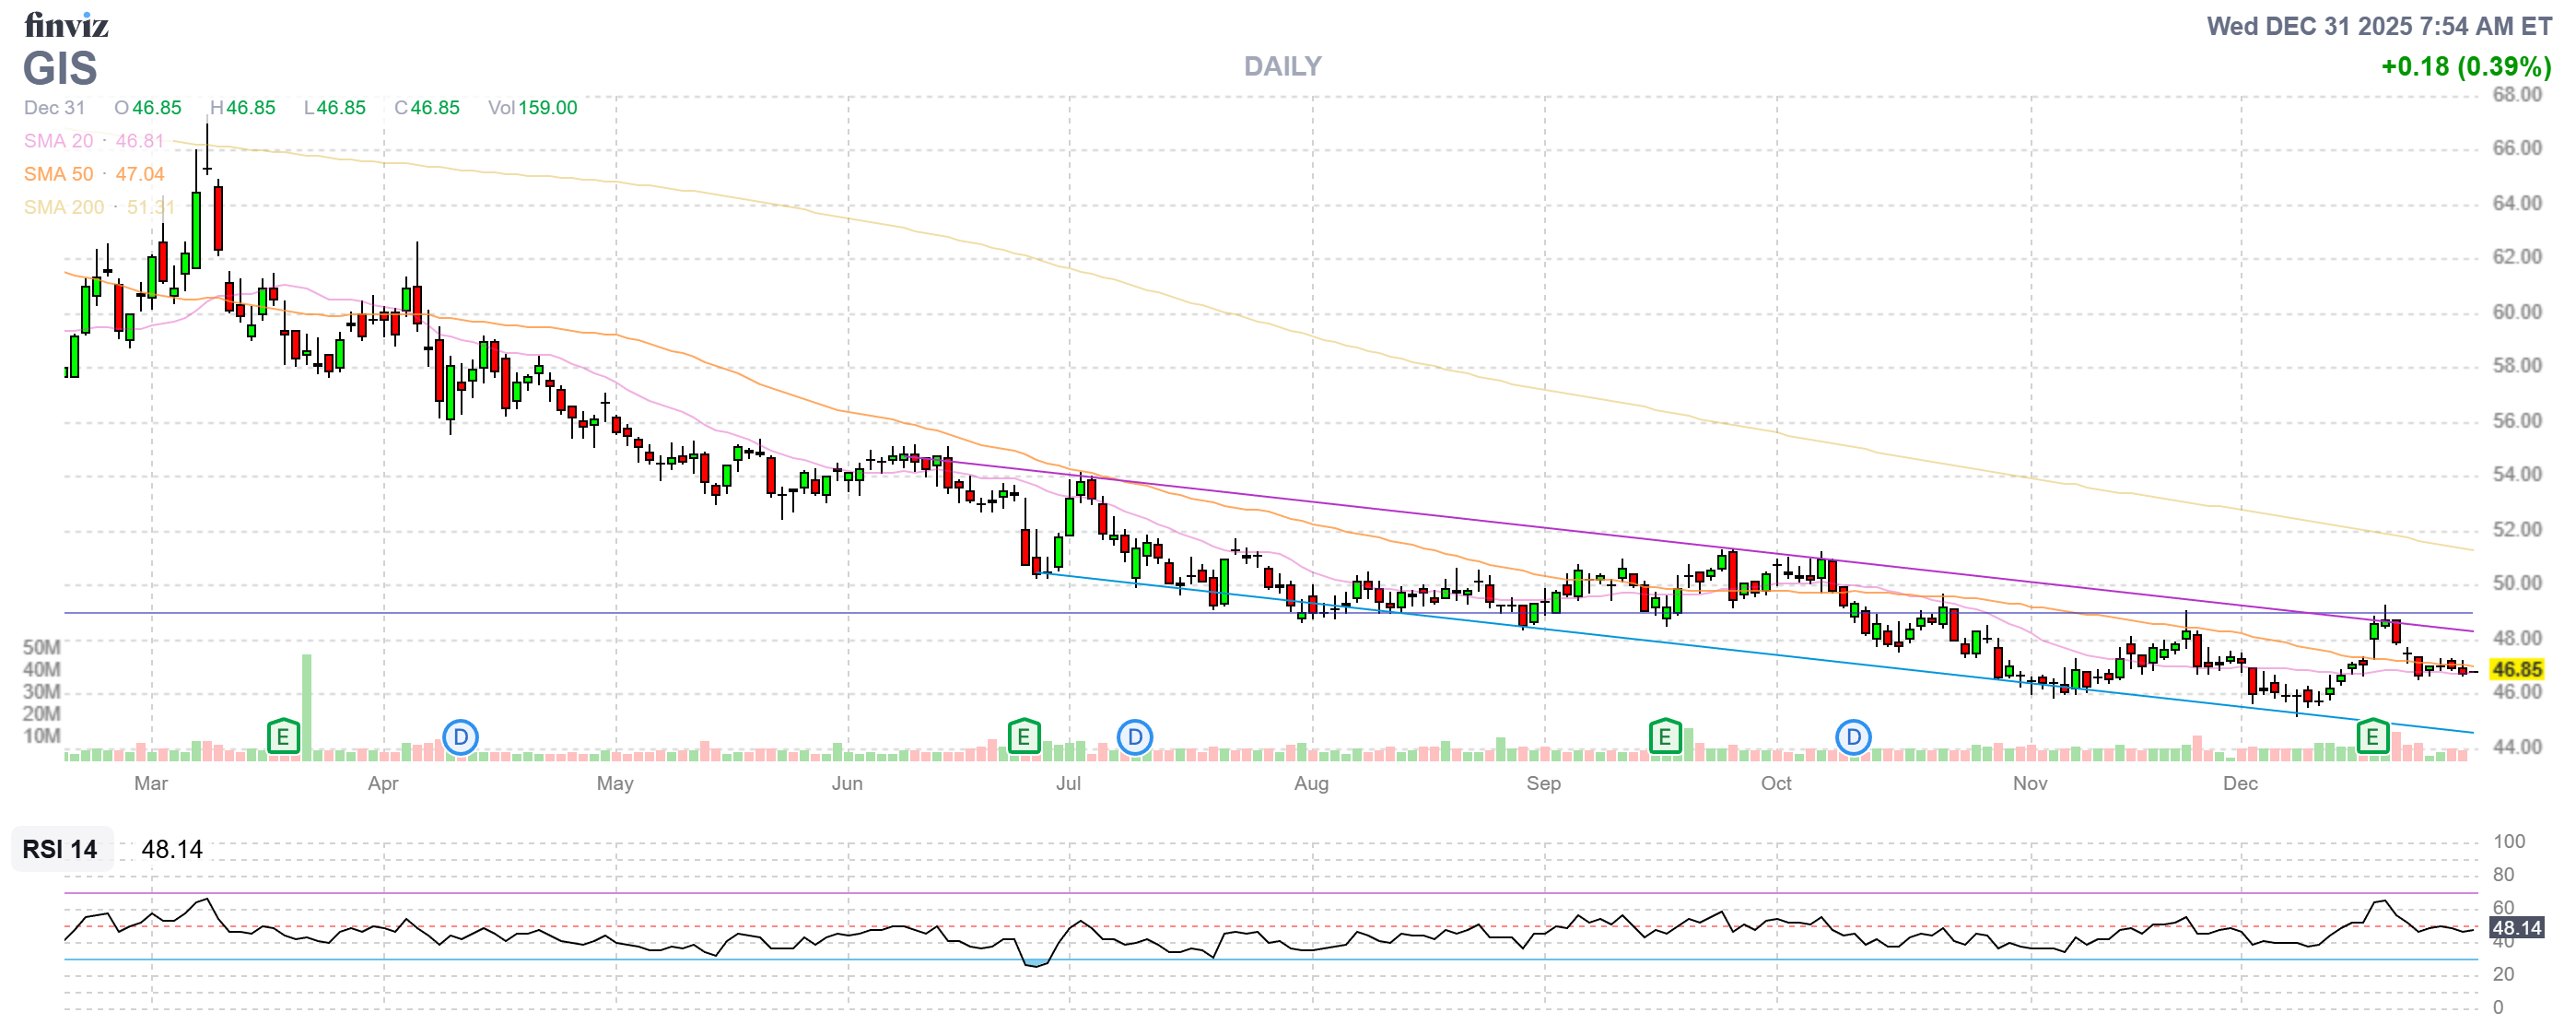Click the Vol 159.00 readout
The image size is (2576, 1036).
tap(532, 108)
